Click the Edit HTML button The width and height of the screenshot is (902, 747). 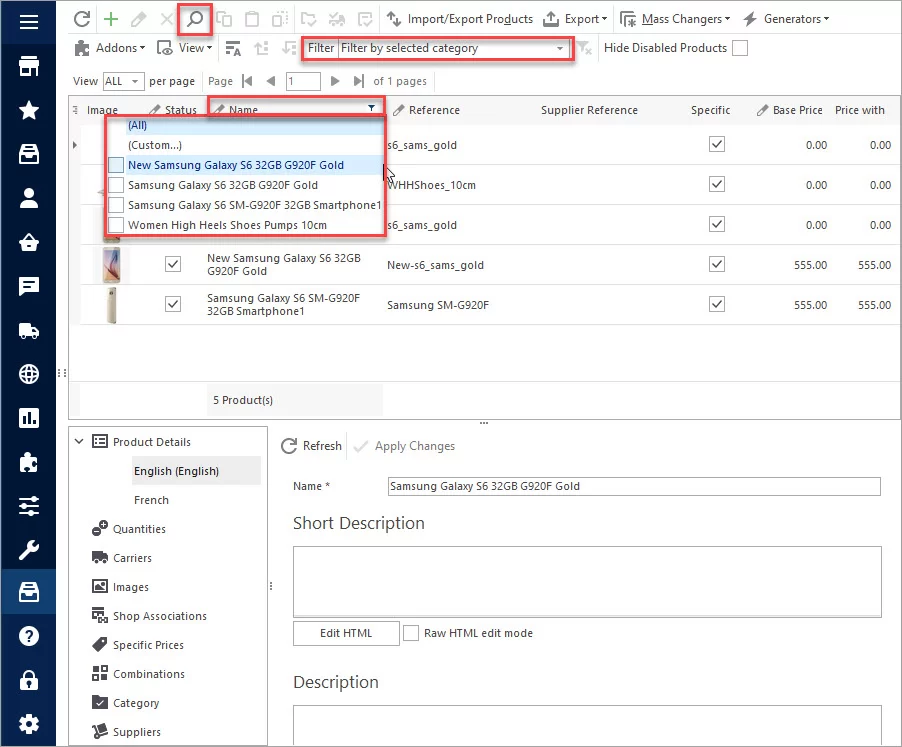(346, 633)
